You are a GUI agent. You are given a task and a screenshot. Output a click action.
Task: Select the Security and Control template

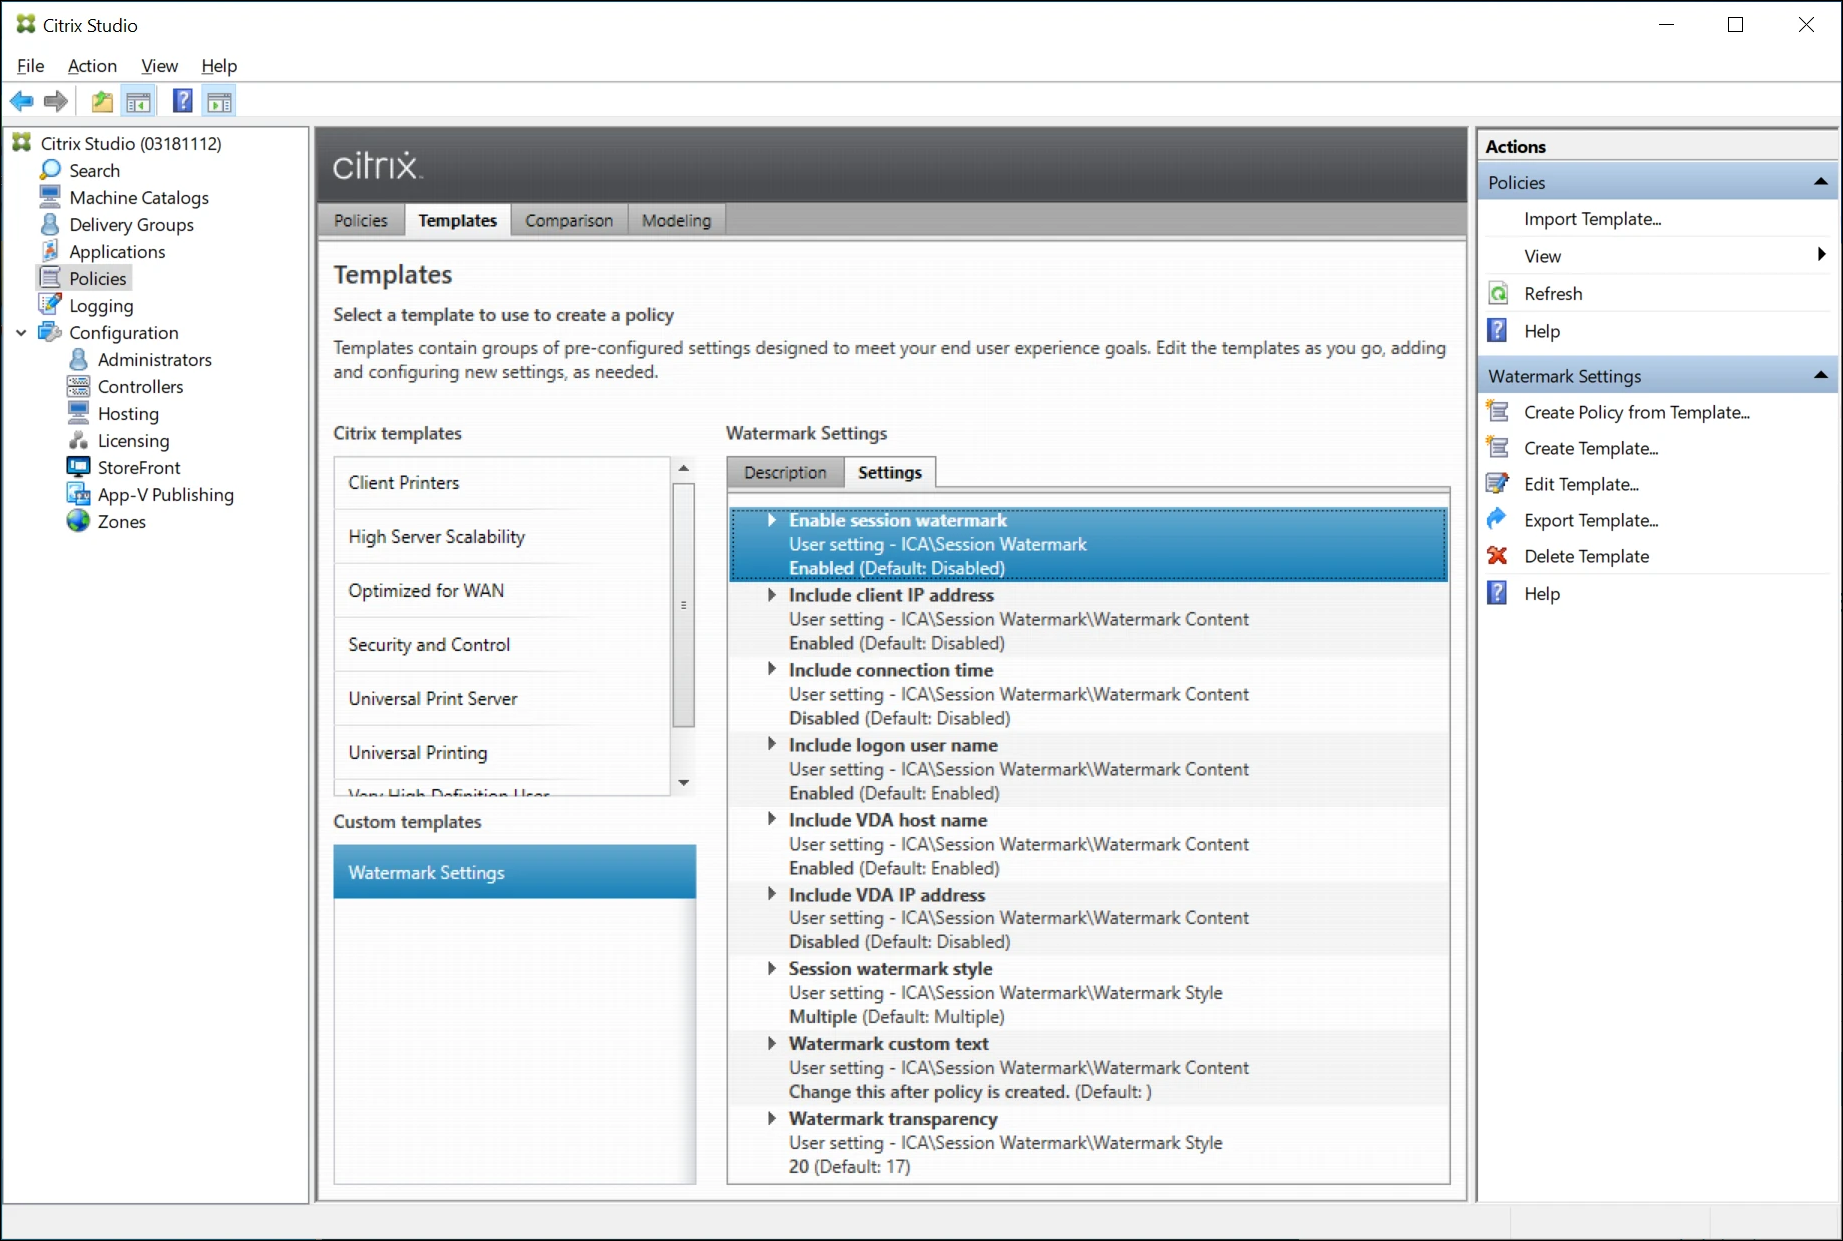(x=502, y=645)
